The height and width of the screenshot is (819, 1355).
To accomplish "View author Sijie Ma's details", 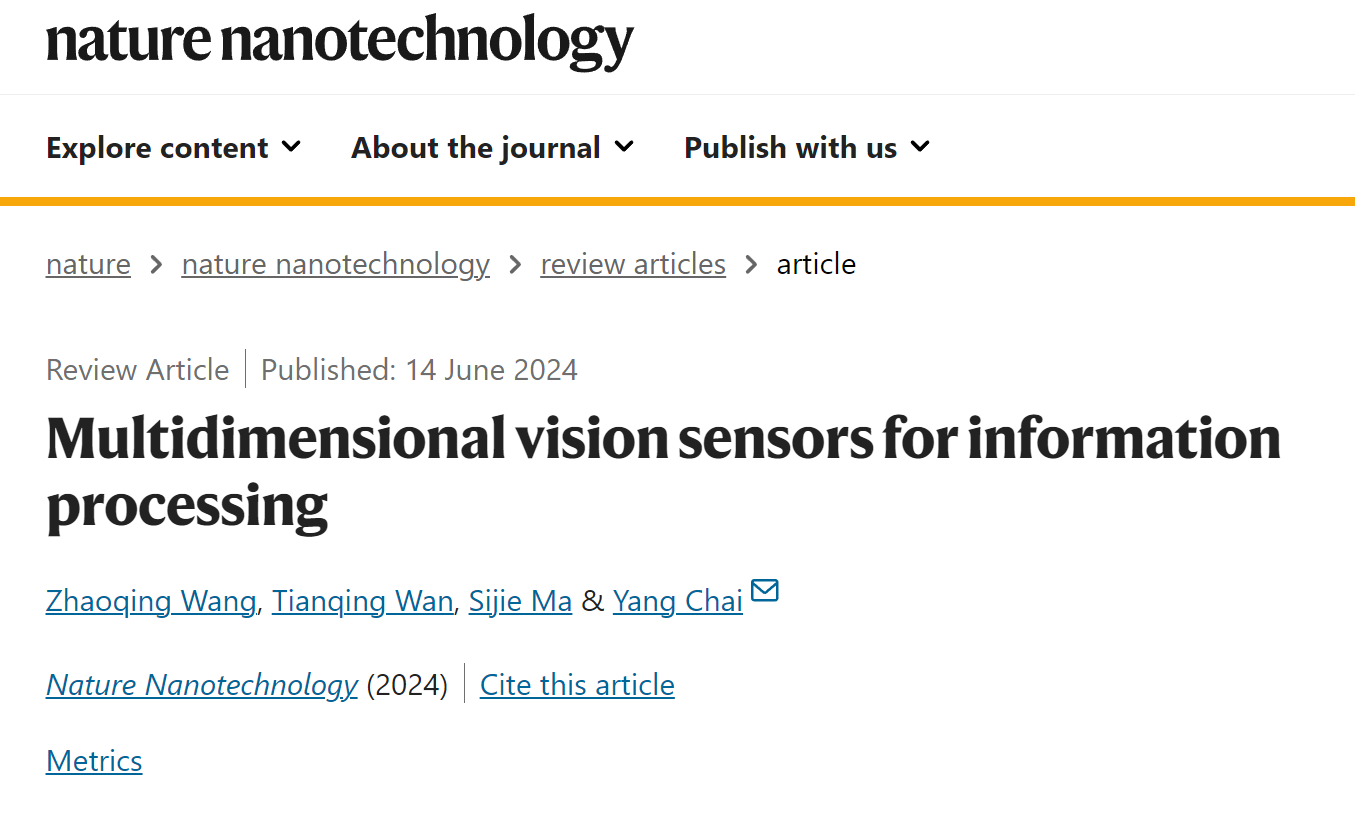I will tap(520, 601).
